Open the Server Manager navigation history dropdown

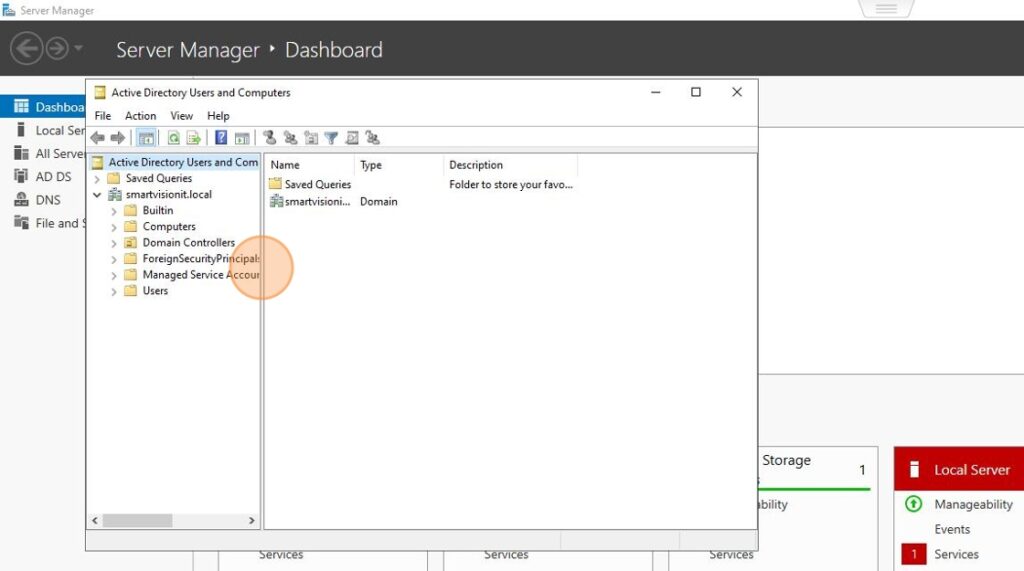pos(78,48)
